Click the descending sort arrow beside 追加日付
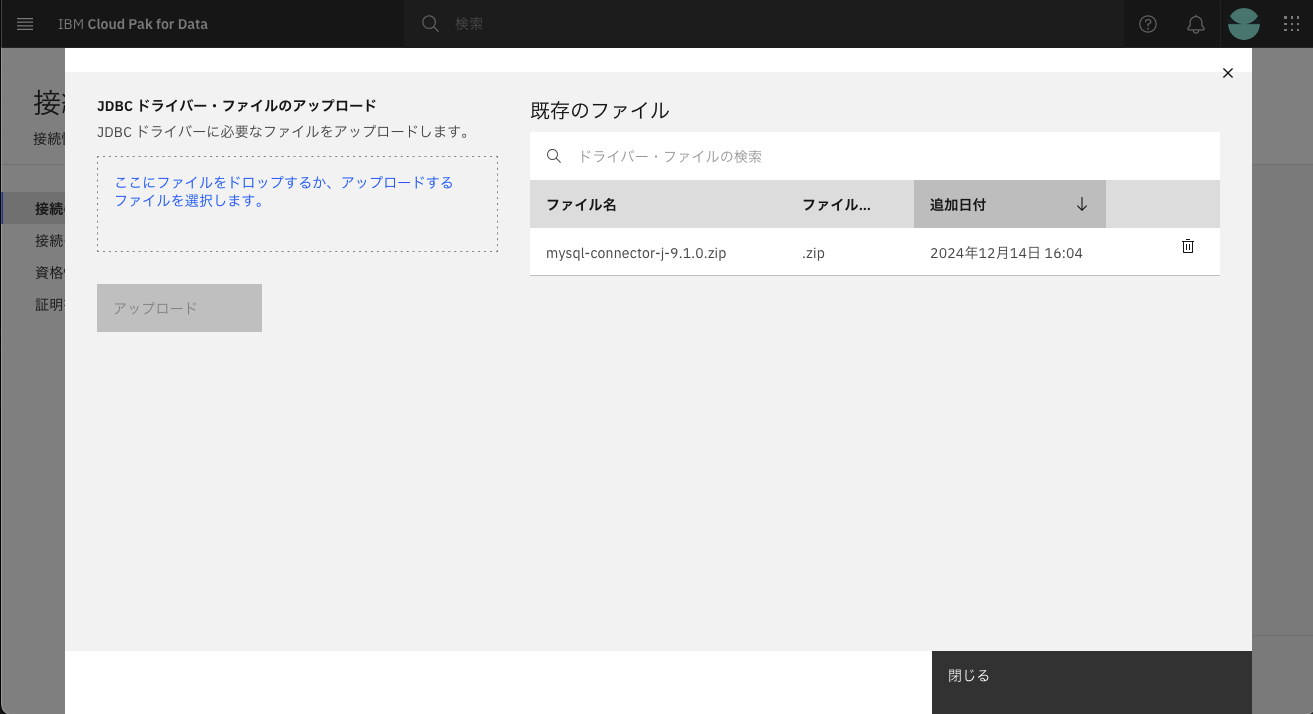 1081,203
